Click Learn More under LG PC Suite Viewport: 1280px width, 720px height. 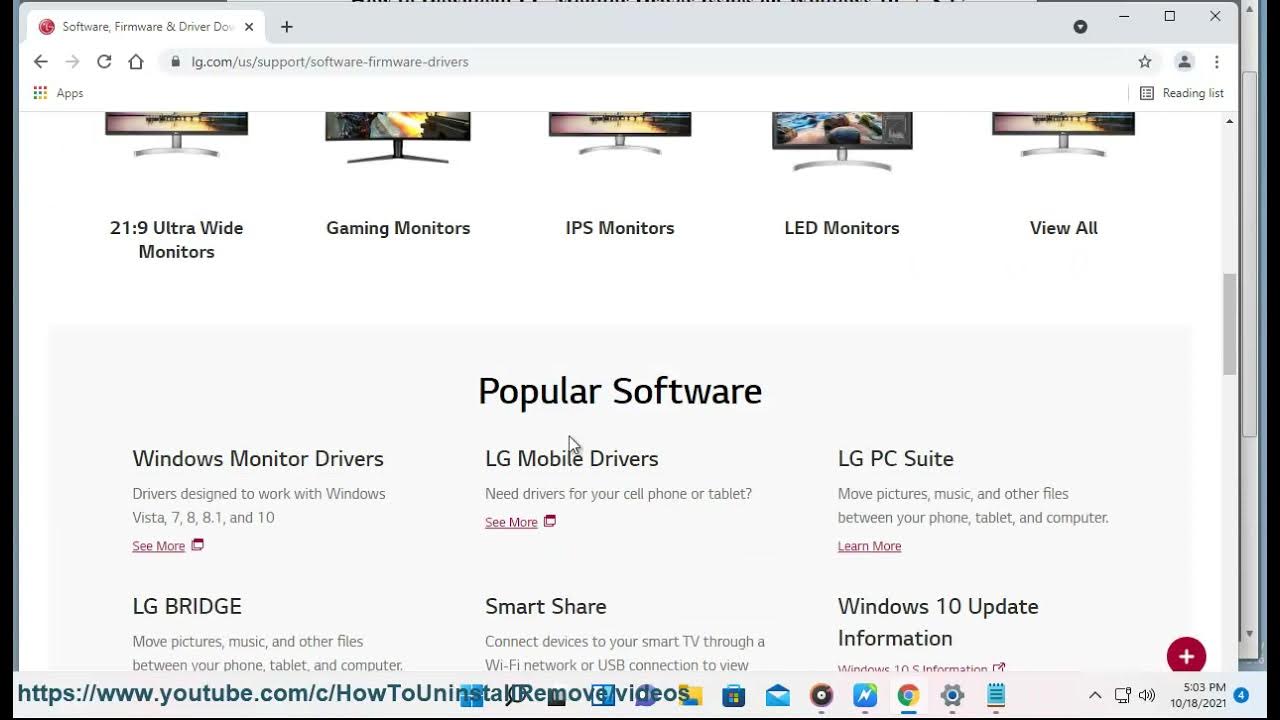coord(869,546)
